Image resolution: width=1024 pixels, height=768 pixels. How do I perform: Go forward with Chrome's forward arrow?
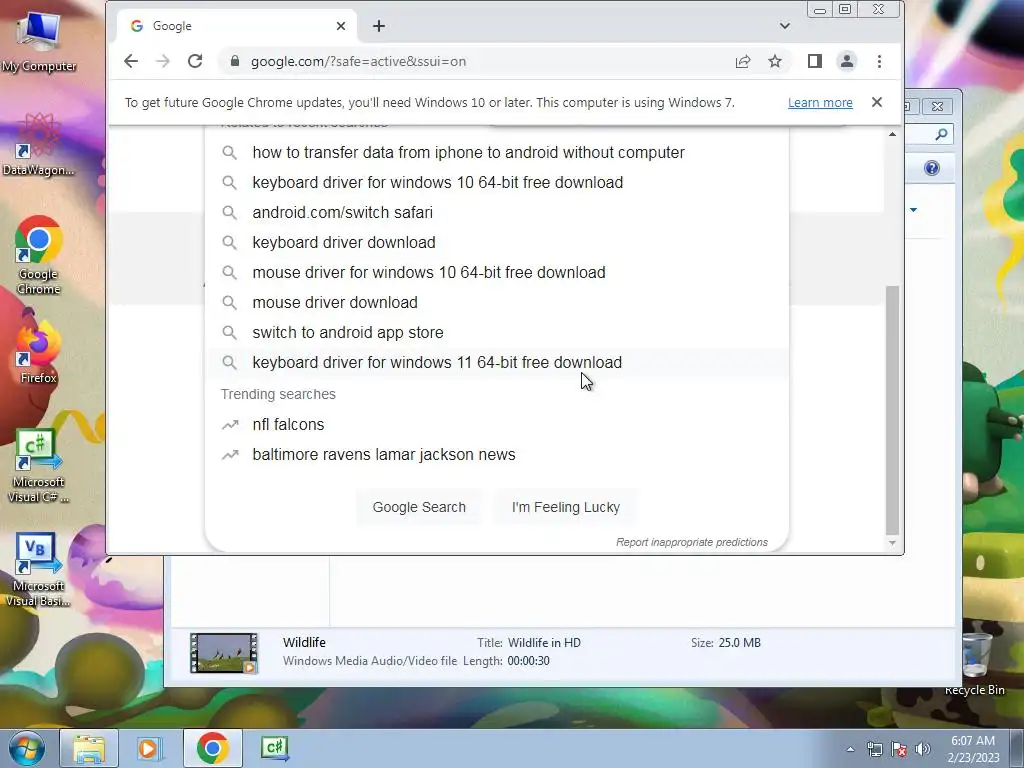click(163, 61)
